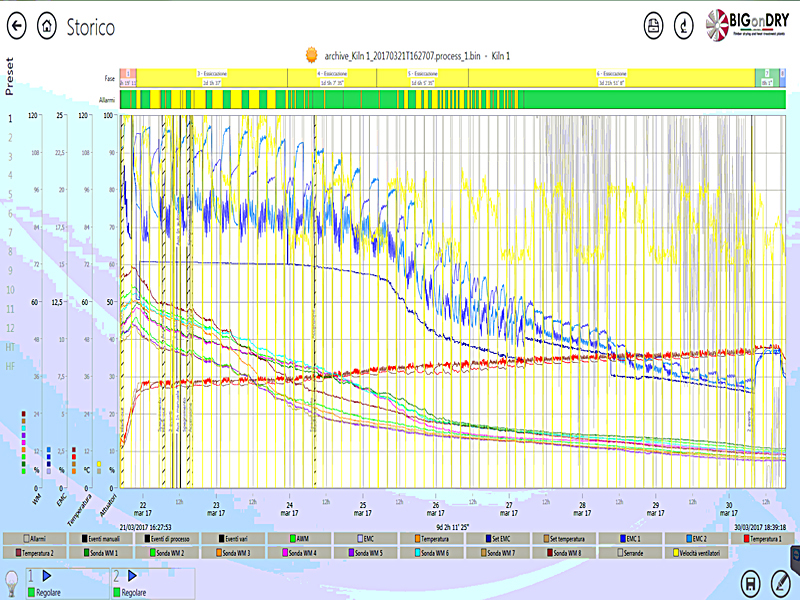
Task: Click phase 3 - Essiccazione segment
Action: [x=212, y=78]
